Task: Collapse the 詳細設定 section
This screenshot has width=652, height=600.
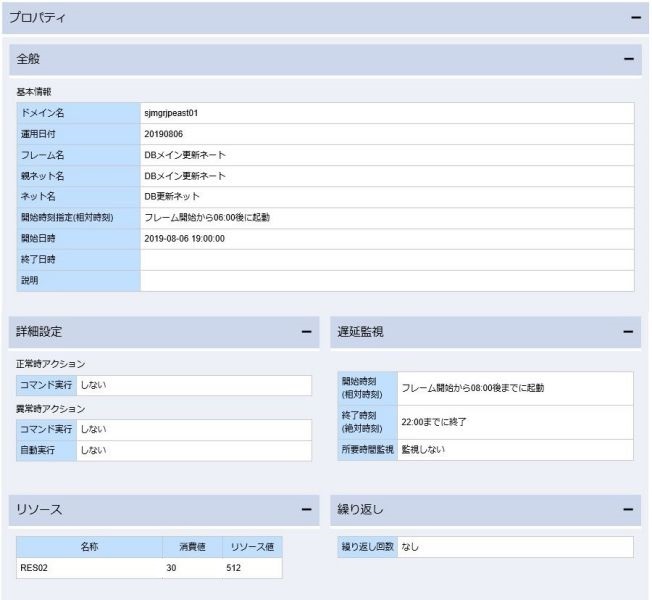Action: (x=306, y=332)
